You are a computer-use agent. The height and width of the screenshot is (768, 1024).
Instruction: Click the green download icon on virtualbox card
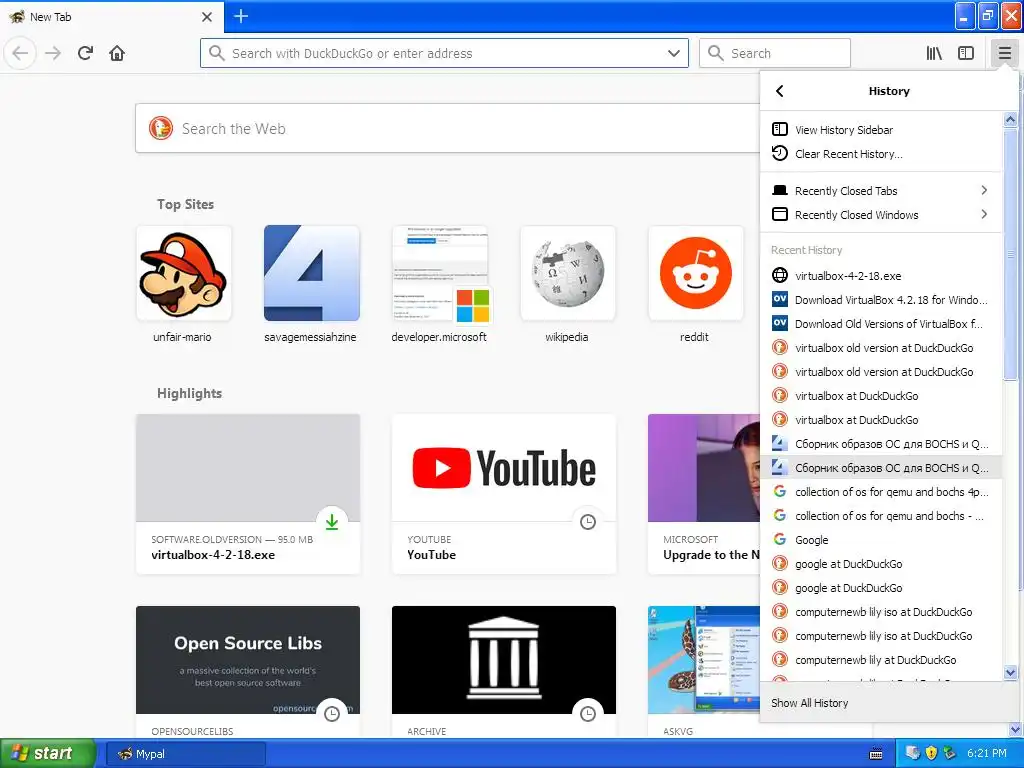332,522
